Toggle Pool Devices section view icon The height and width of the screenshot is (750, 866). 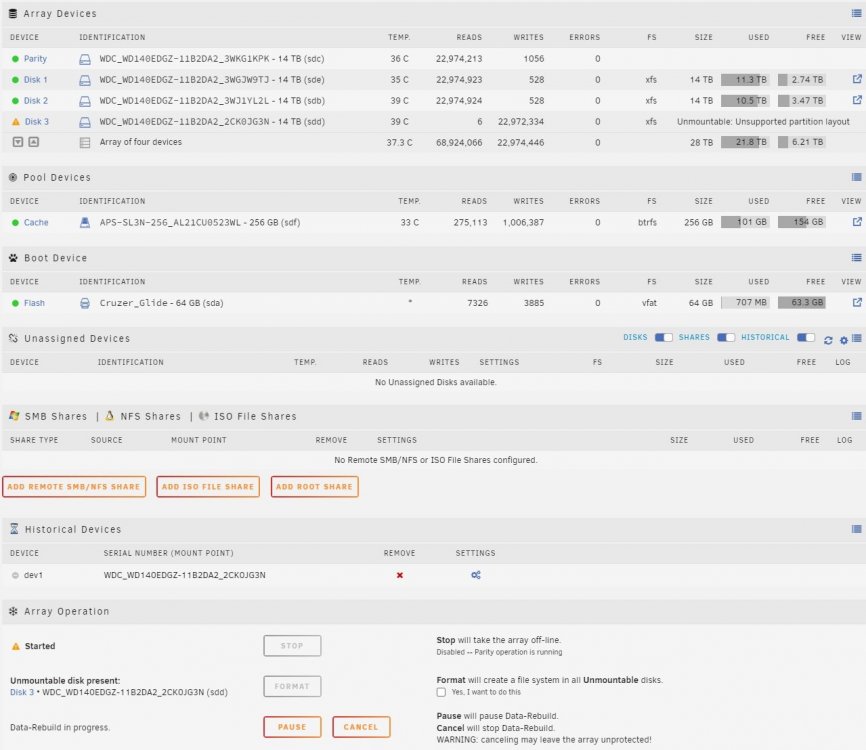coord(856,177)
